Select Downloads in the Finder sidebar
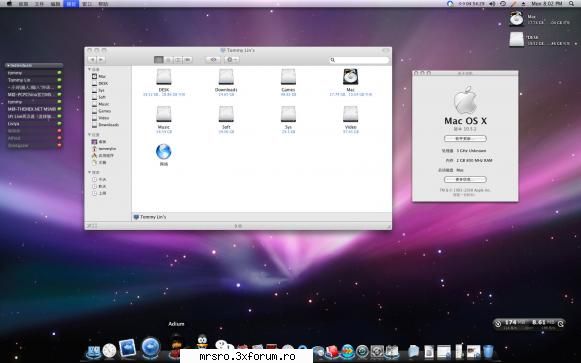581x363 pixels. 105,125
